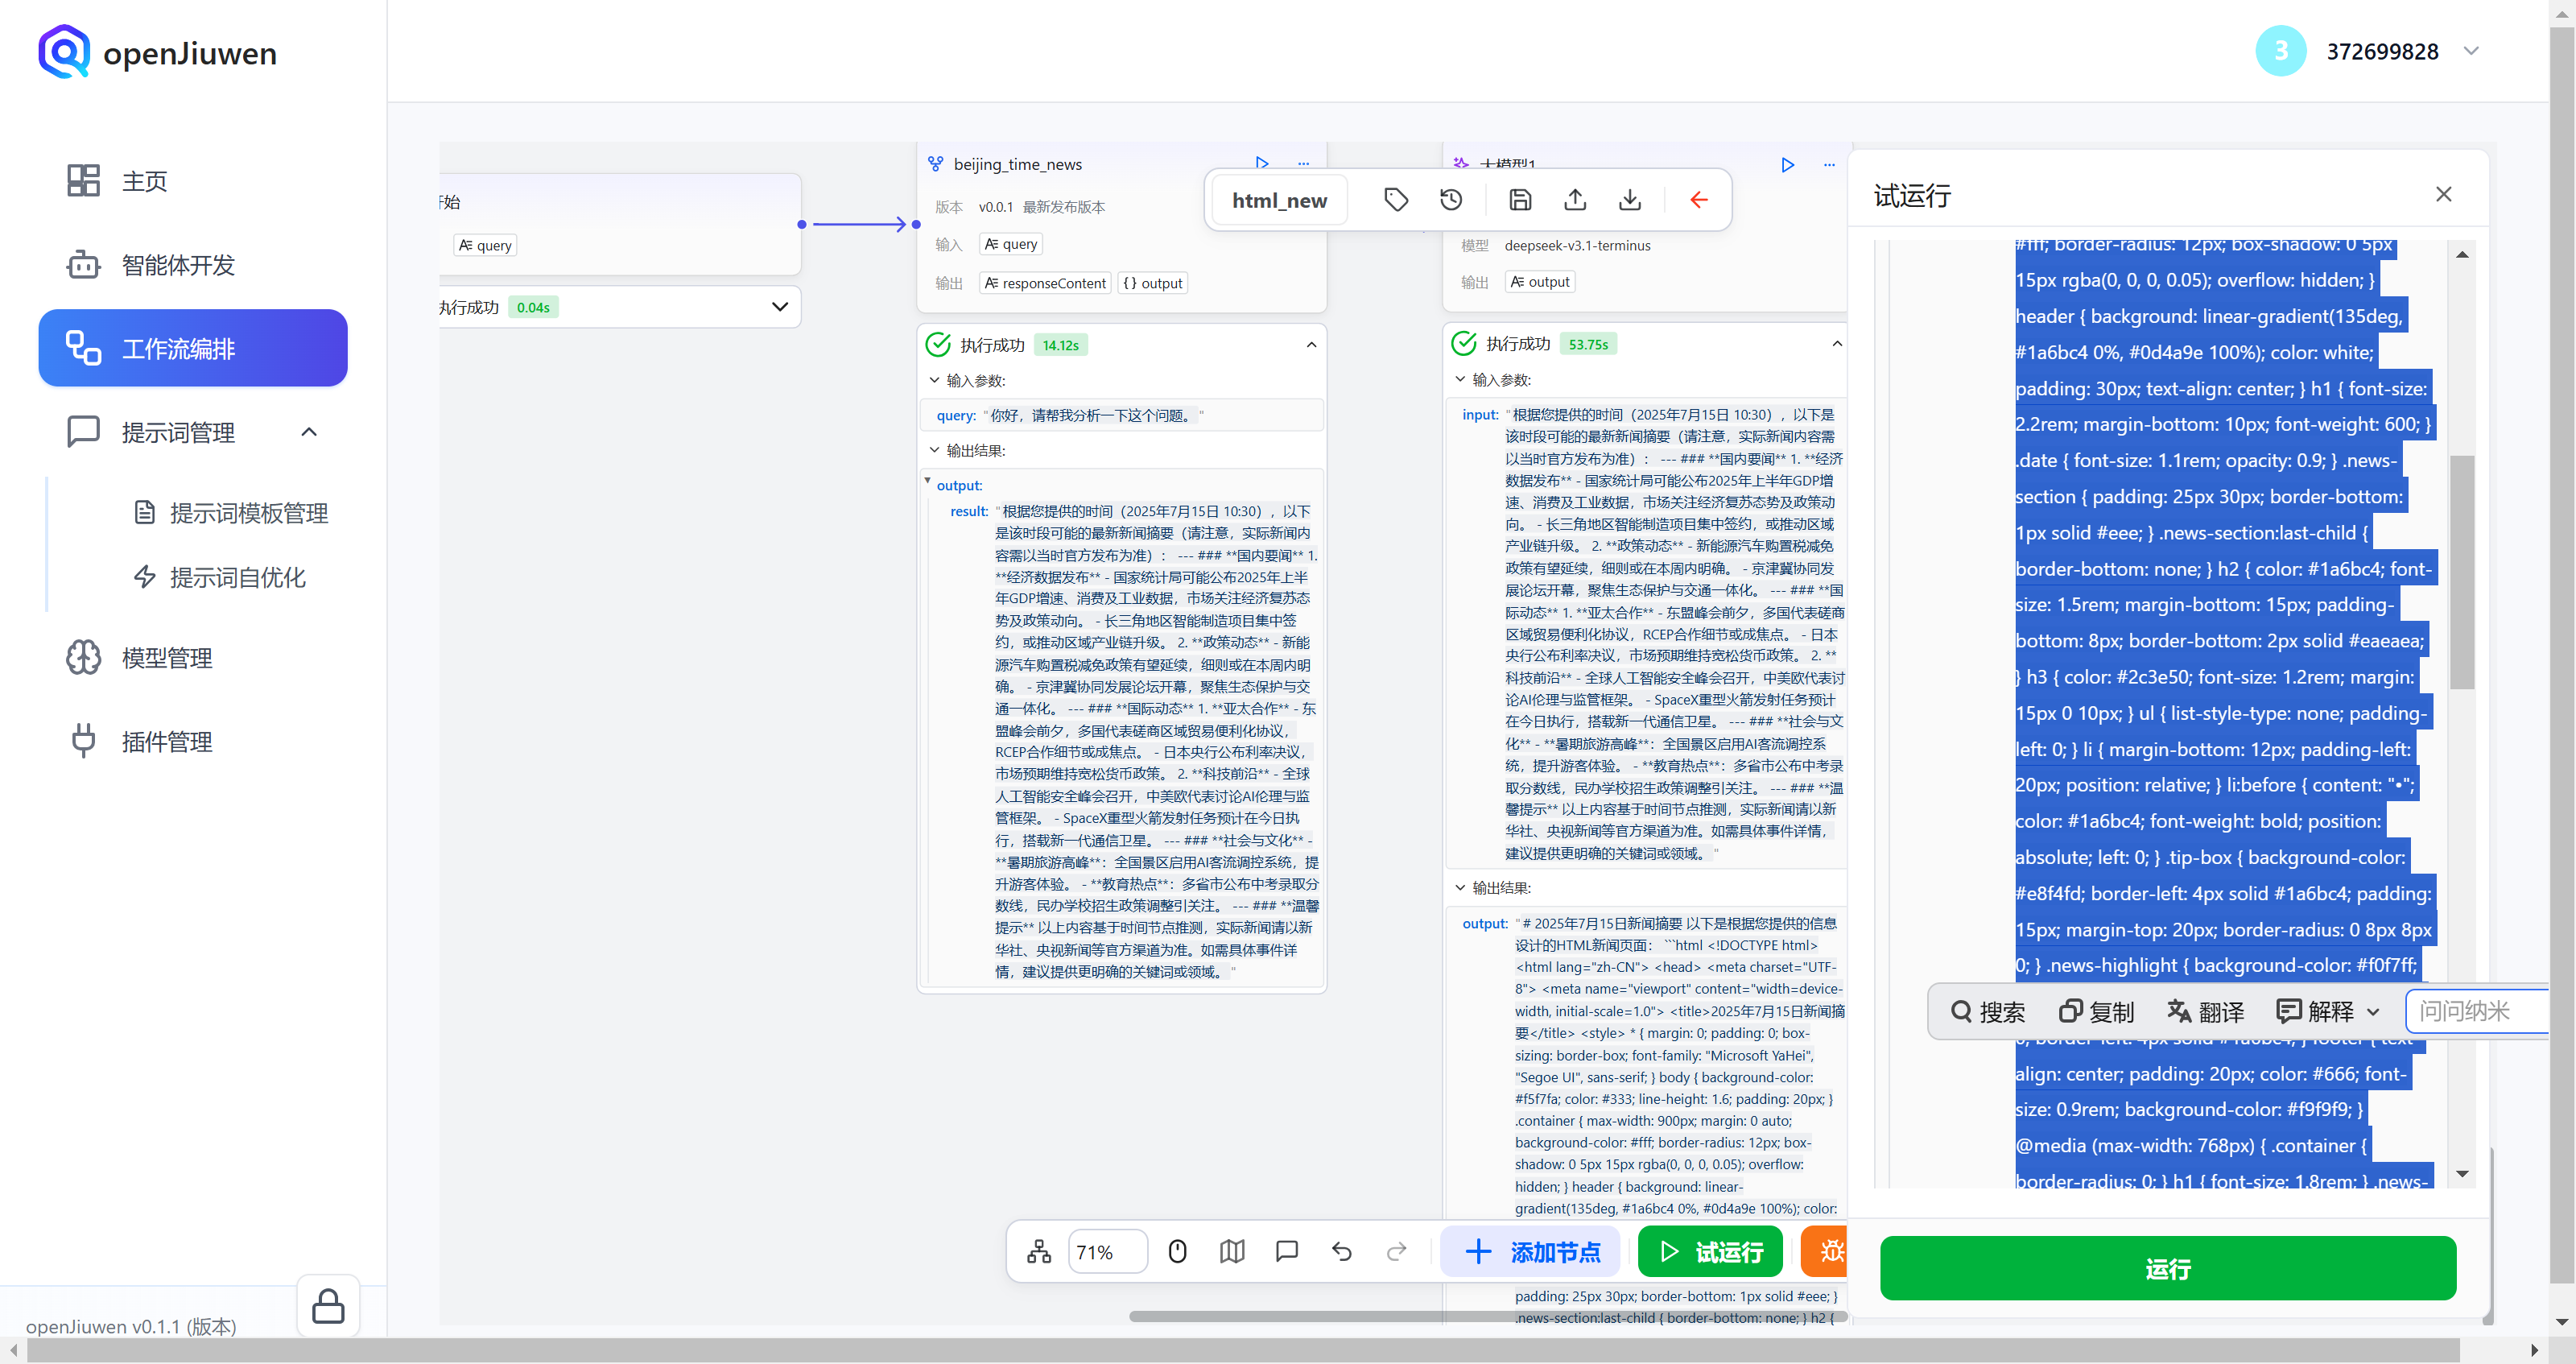Click the 添加节点 button
The width and height of the screenshot is (2576, 1364).
point(1532,1251)
